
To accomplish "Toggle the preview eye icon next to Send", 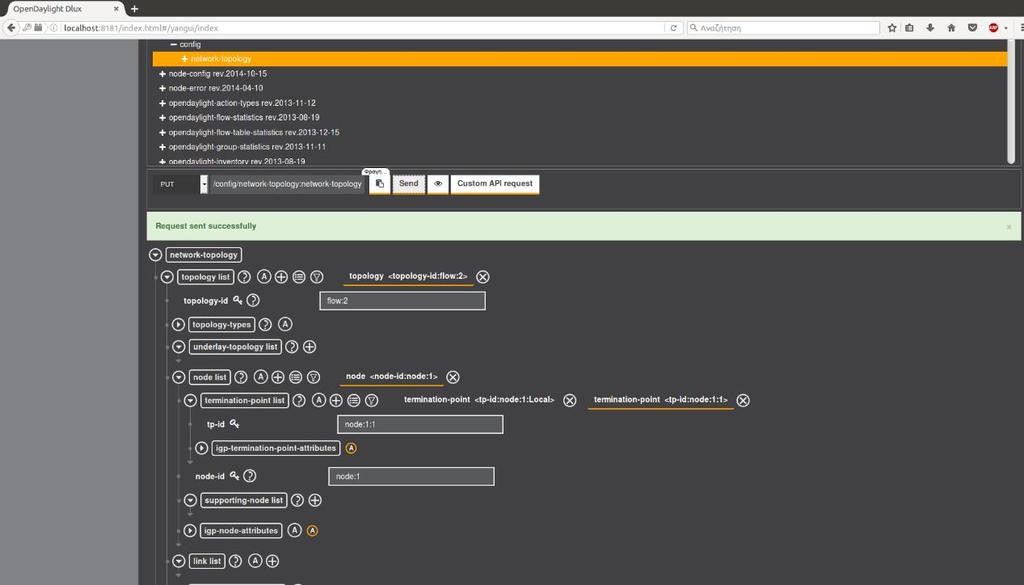I will pyautogui.click(x=438, y=184).
